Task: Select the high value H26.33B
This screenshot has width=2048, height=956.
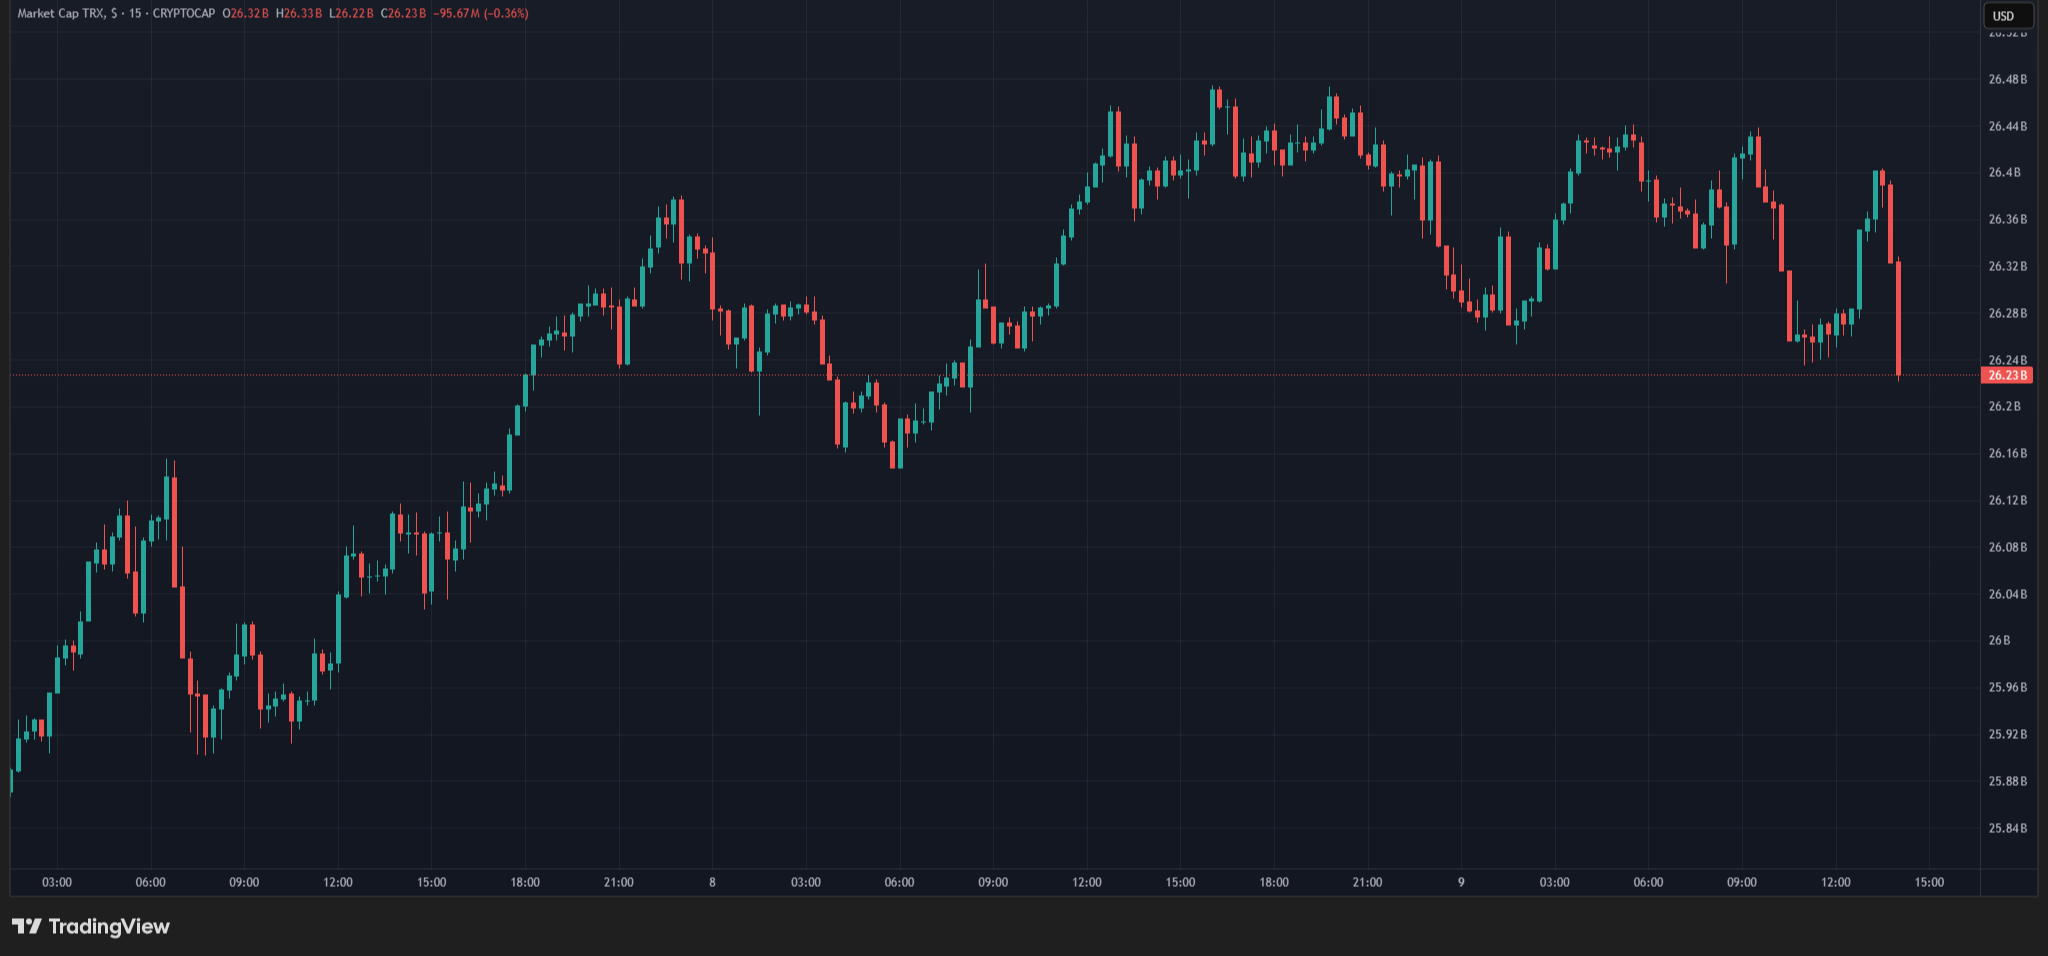Action: coord(299,14)
